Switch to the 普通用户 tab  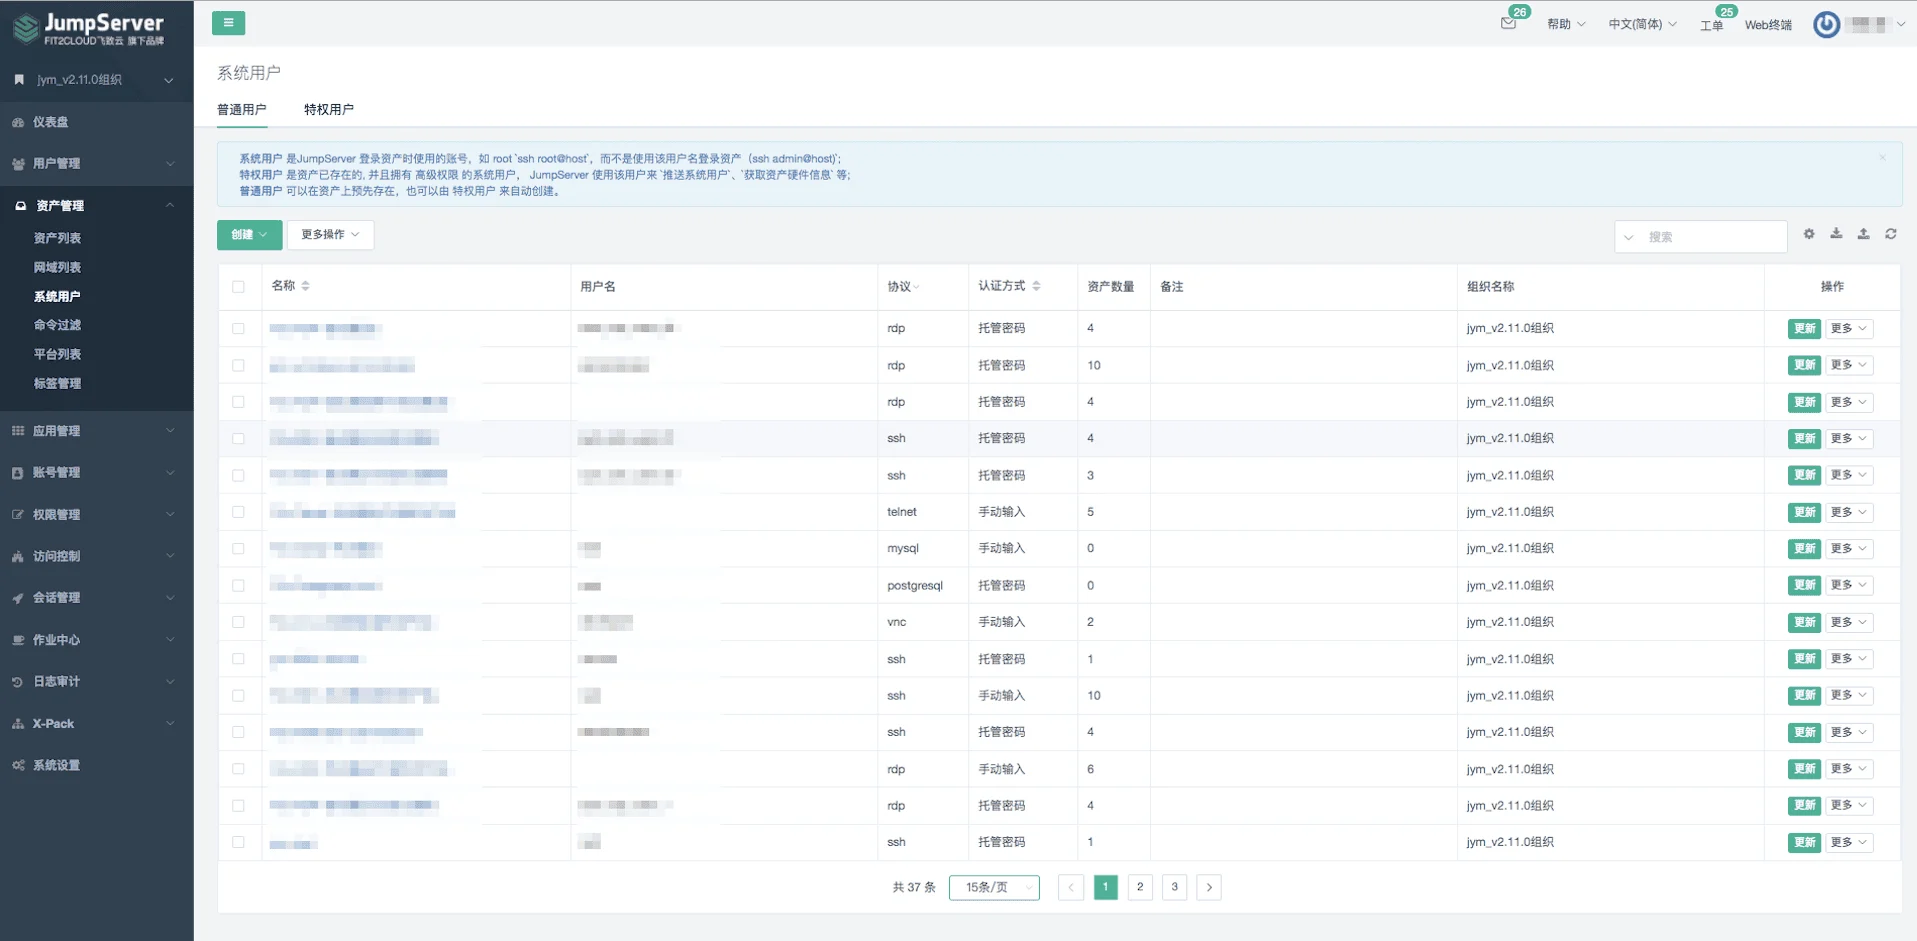[x=242, y=110]
